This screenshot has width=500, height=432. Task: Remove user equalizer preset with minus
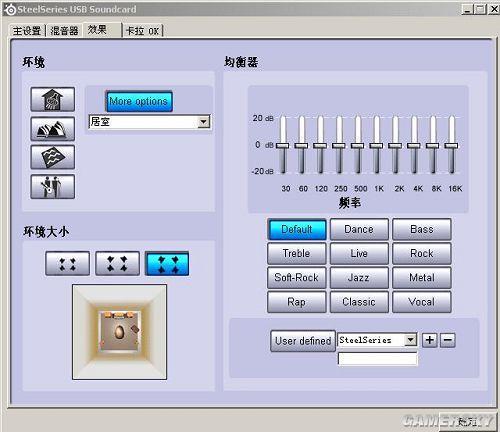point(448,340)
